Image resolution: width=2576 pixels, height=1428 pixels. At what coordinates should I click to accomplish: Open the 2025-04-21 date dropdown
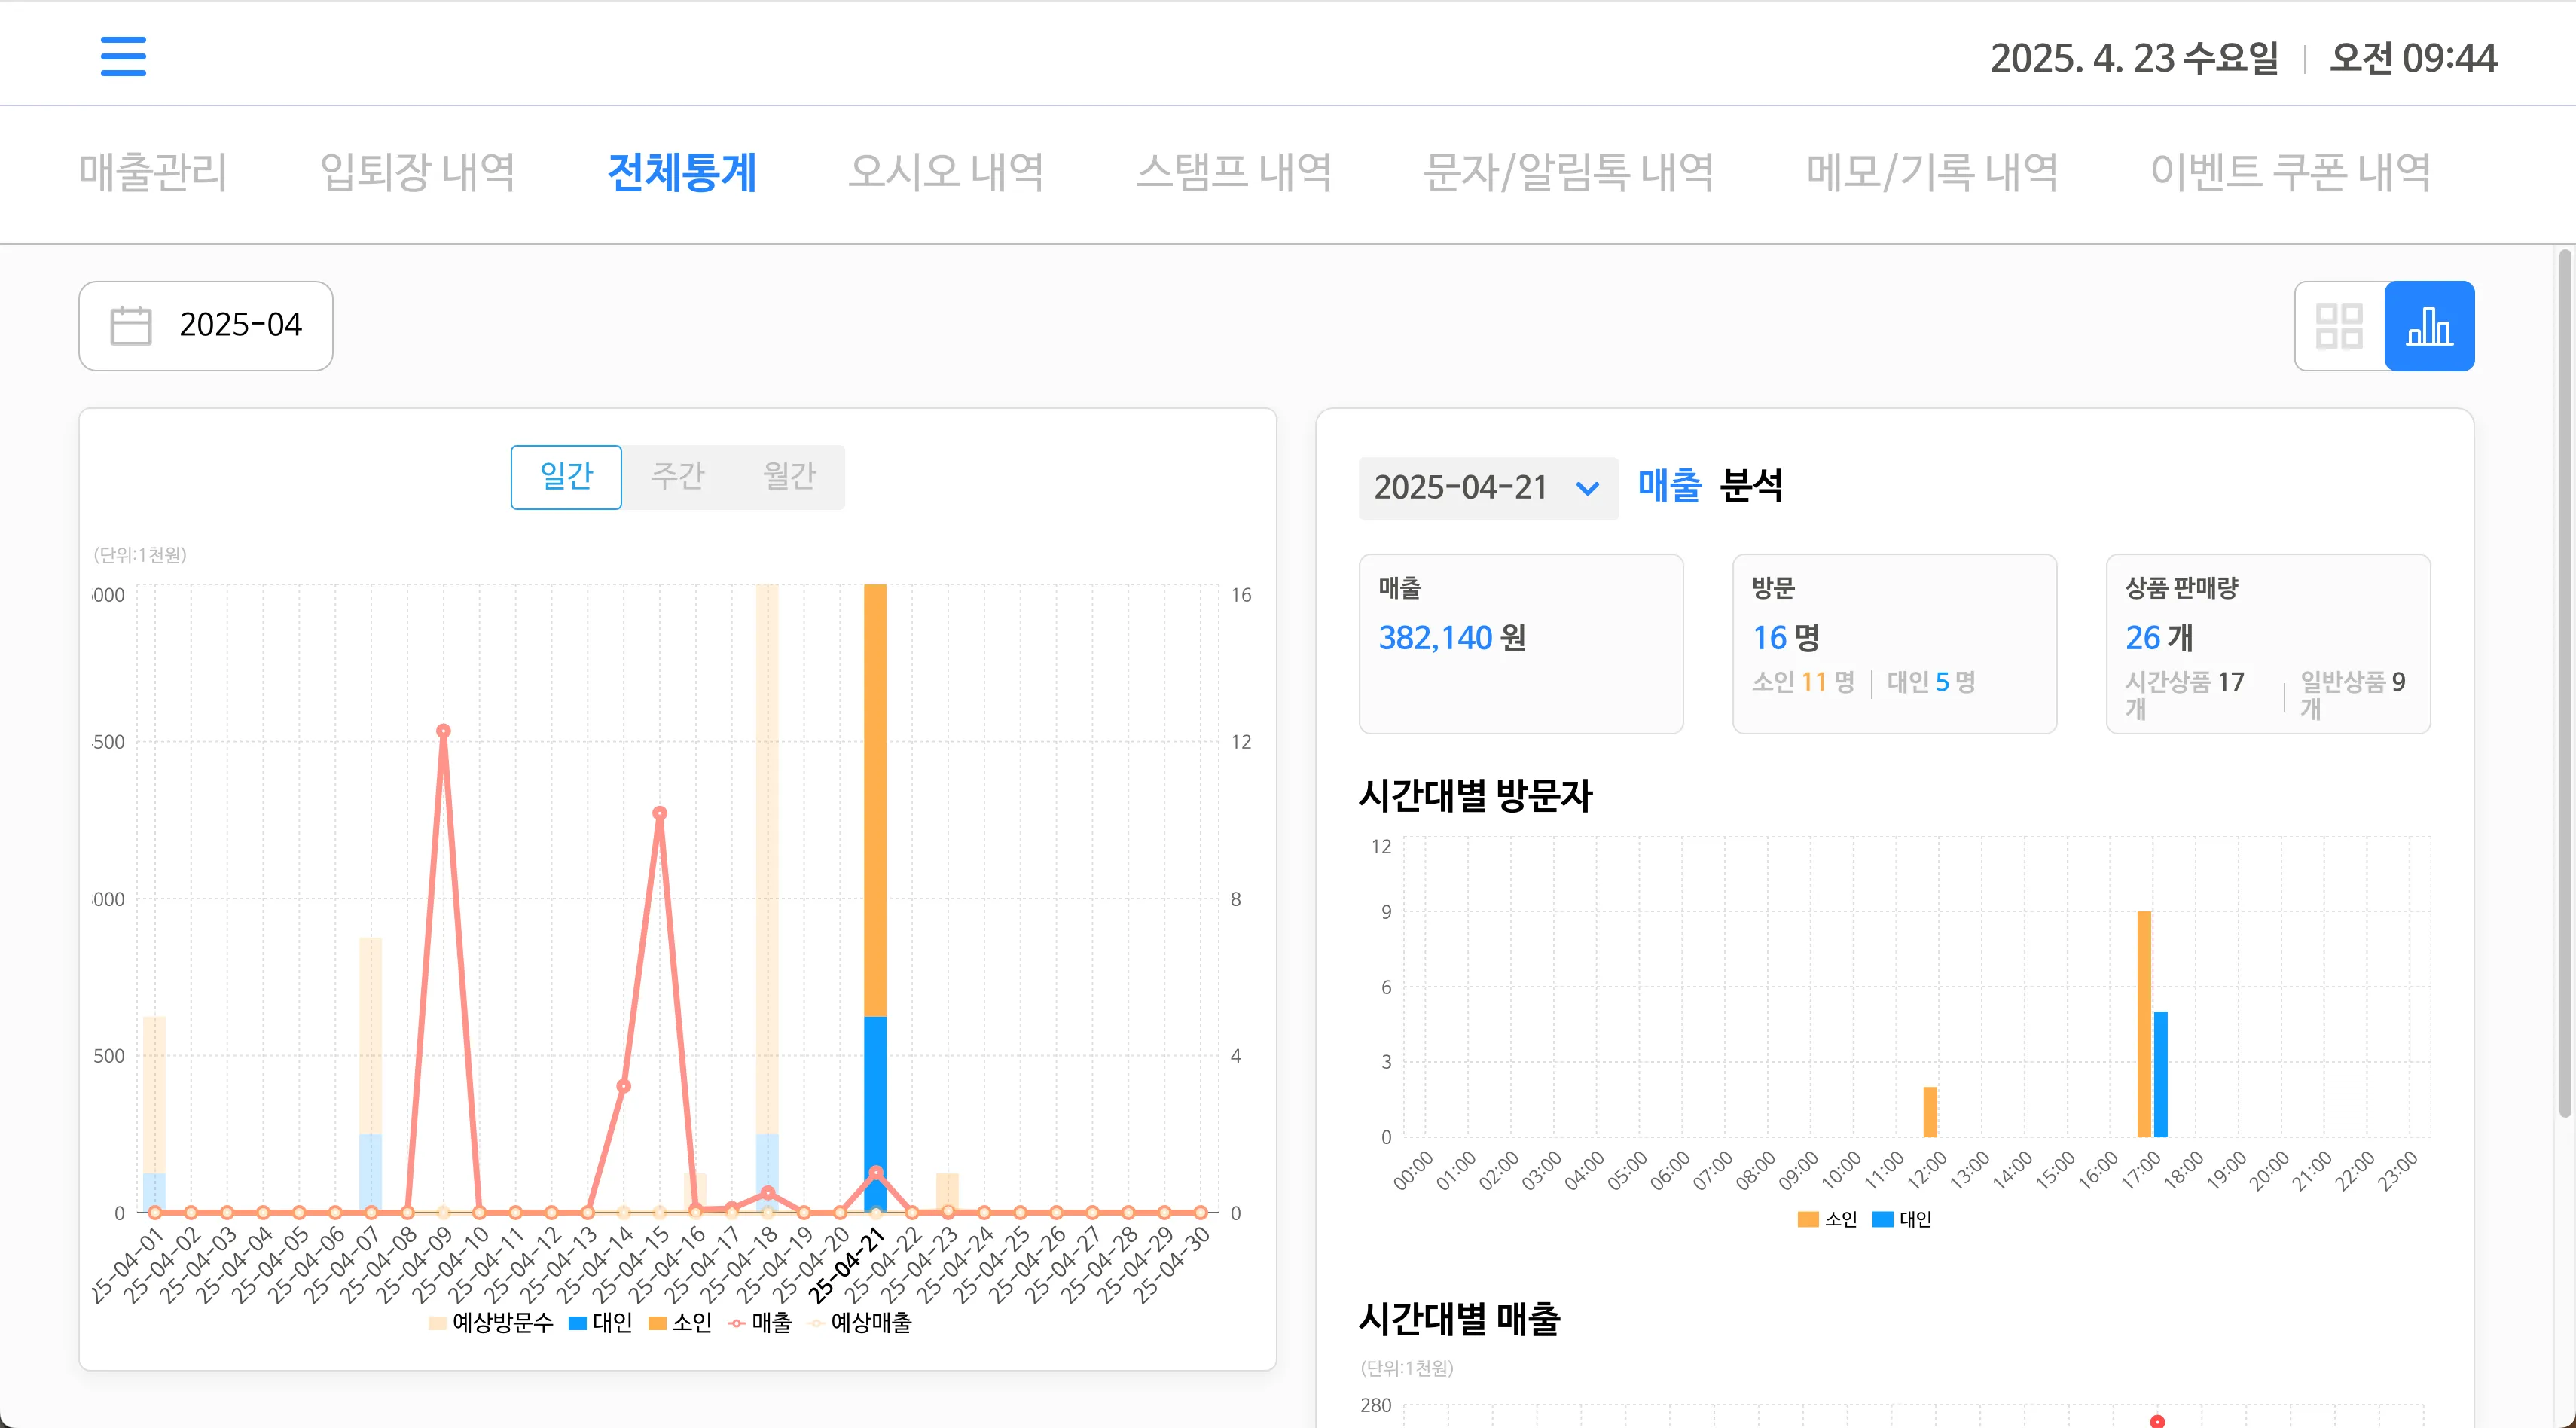tap(1460, 488)
